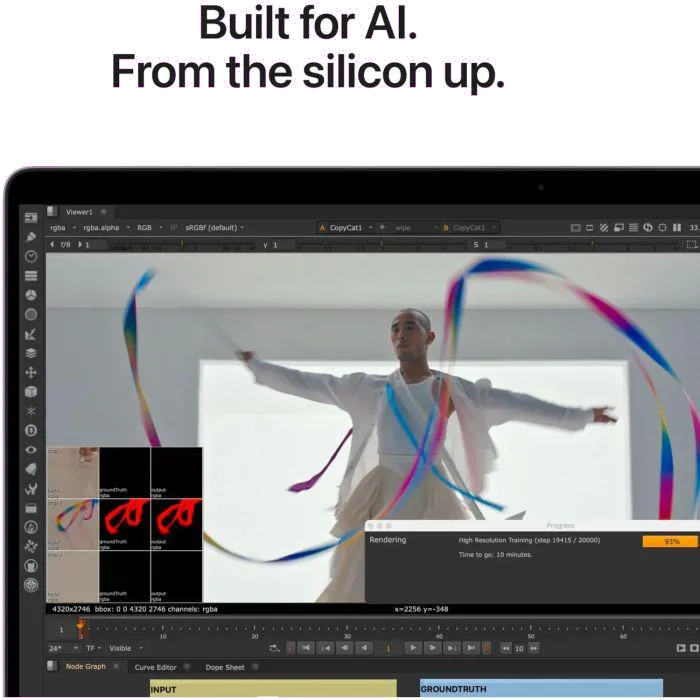This screenshot has height=700, width=700.
Task: Click the orange playhead on the timeline
Action: tap(81, 627)
